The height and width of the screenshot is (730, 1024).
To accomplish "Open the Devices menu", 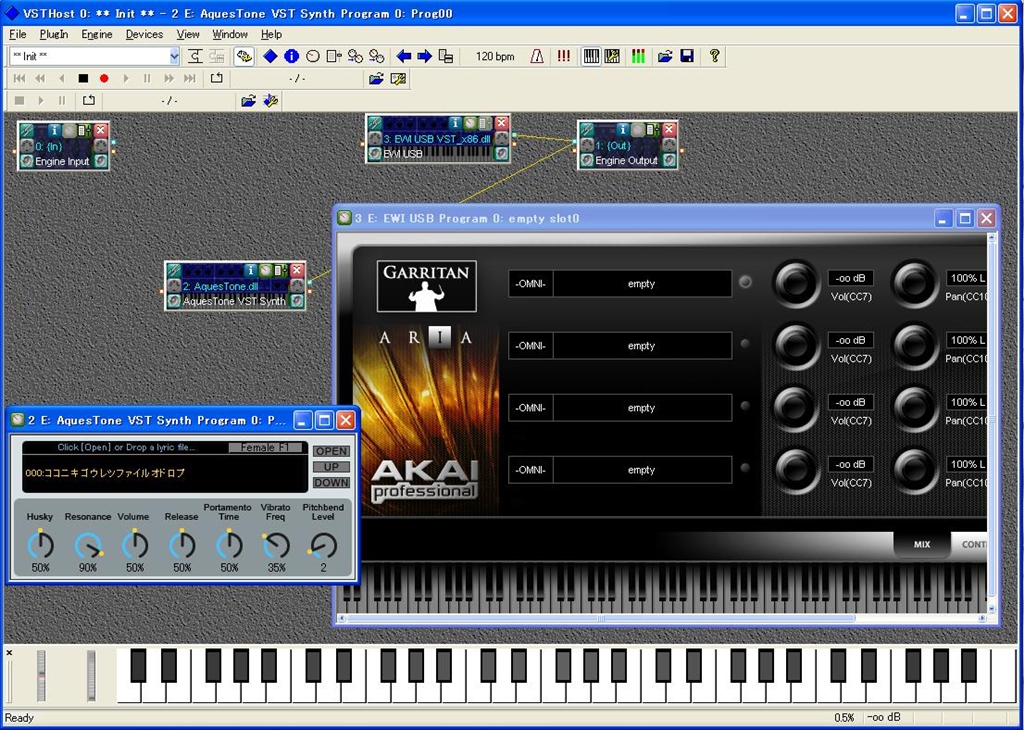I will point(144,34).
